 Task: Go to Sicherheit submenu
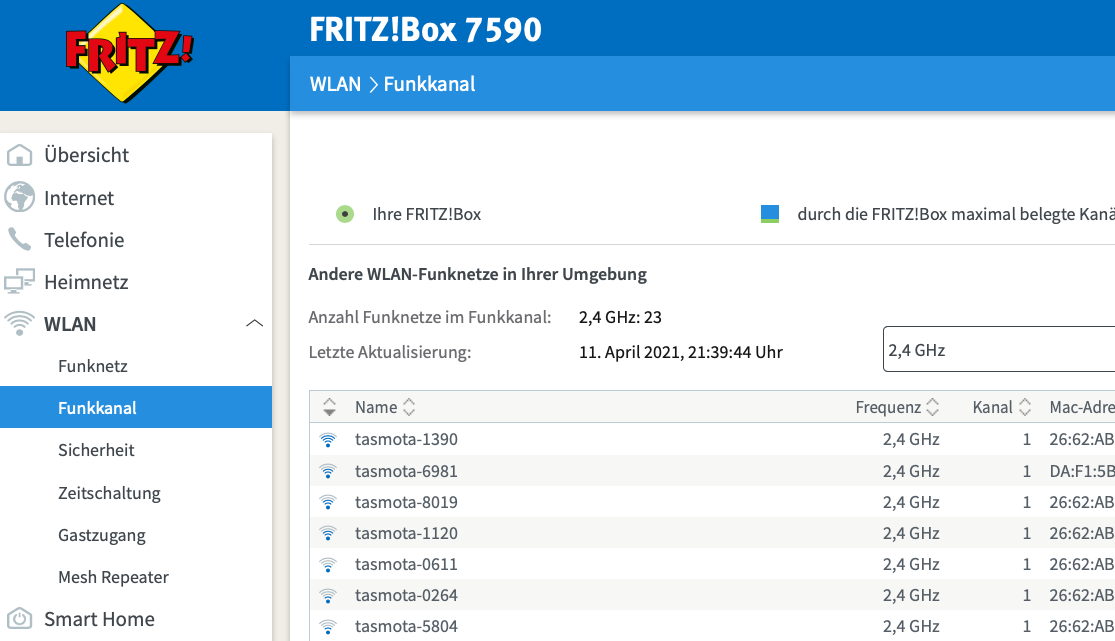point(96,450)
